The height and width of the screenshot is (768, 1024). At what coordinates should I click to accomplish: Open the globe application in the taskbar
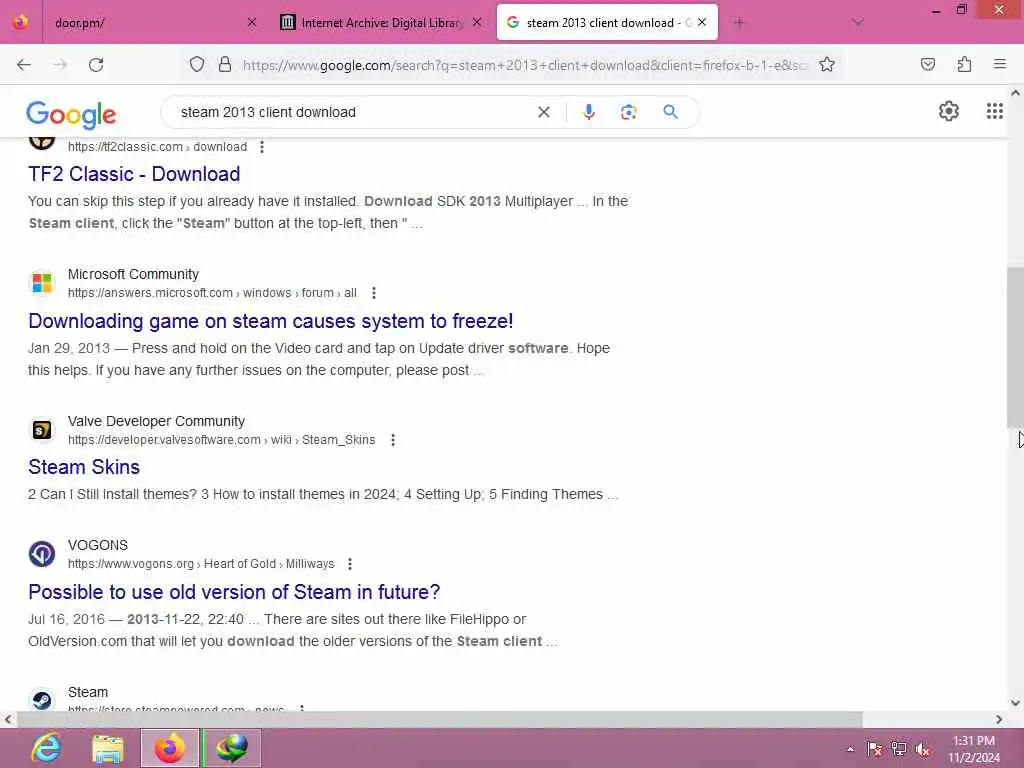[x=232, y=748]
